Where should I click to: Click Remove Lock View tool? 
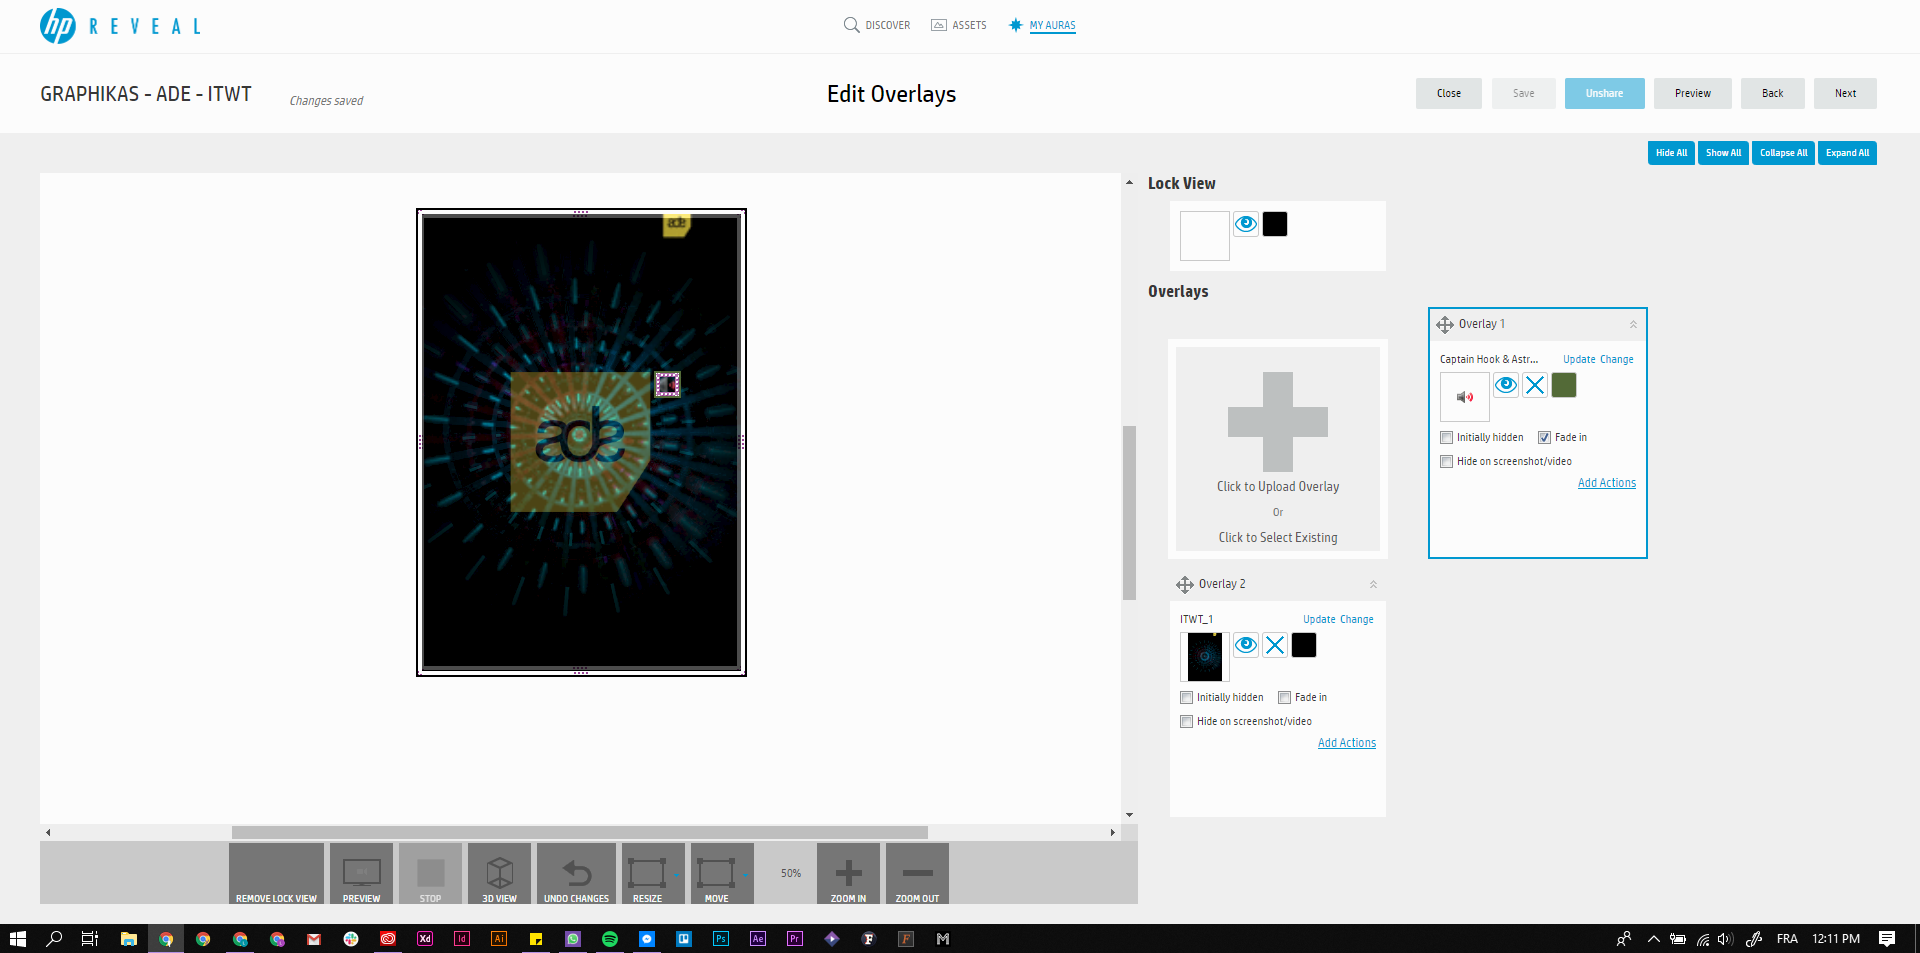tap(276, 874)
